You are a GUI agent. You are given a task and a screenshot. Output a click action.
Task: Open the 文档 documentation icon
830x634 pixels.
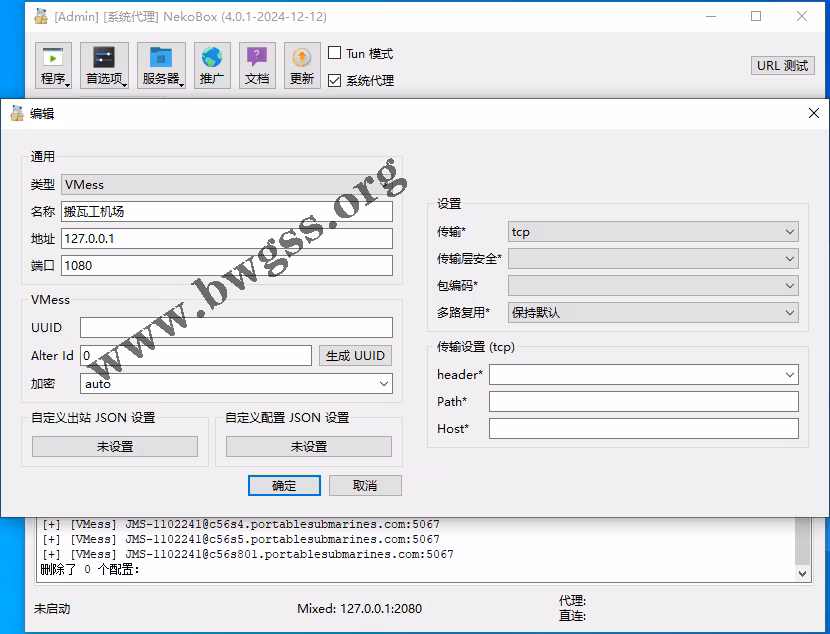(257, 65)
